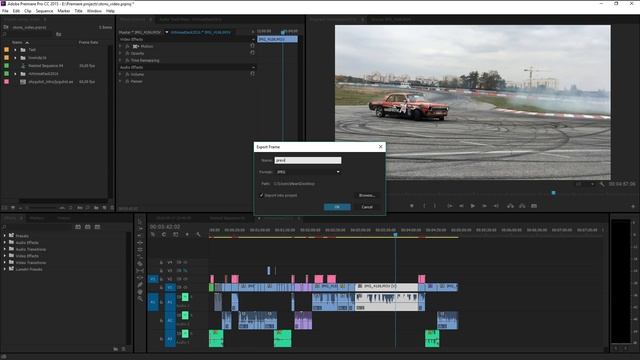This screenshot has width=640, height=360.
Task: Click Browse in Export Frame dialog
Action: tap(367, 196)
